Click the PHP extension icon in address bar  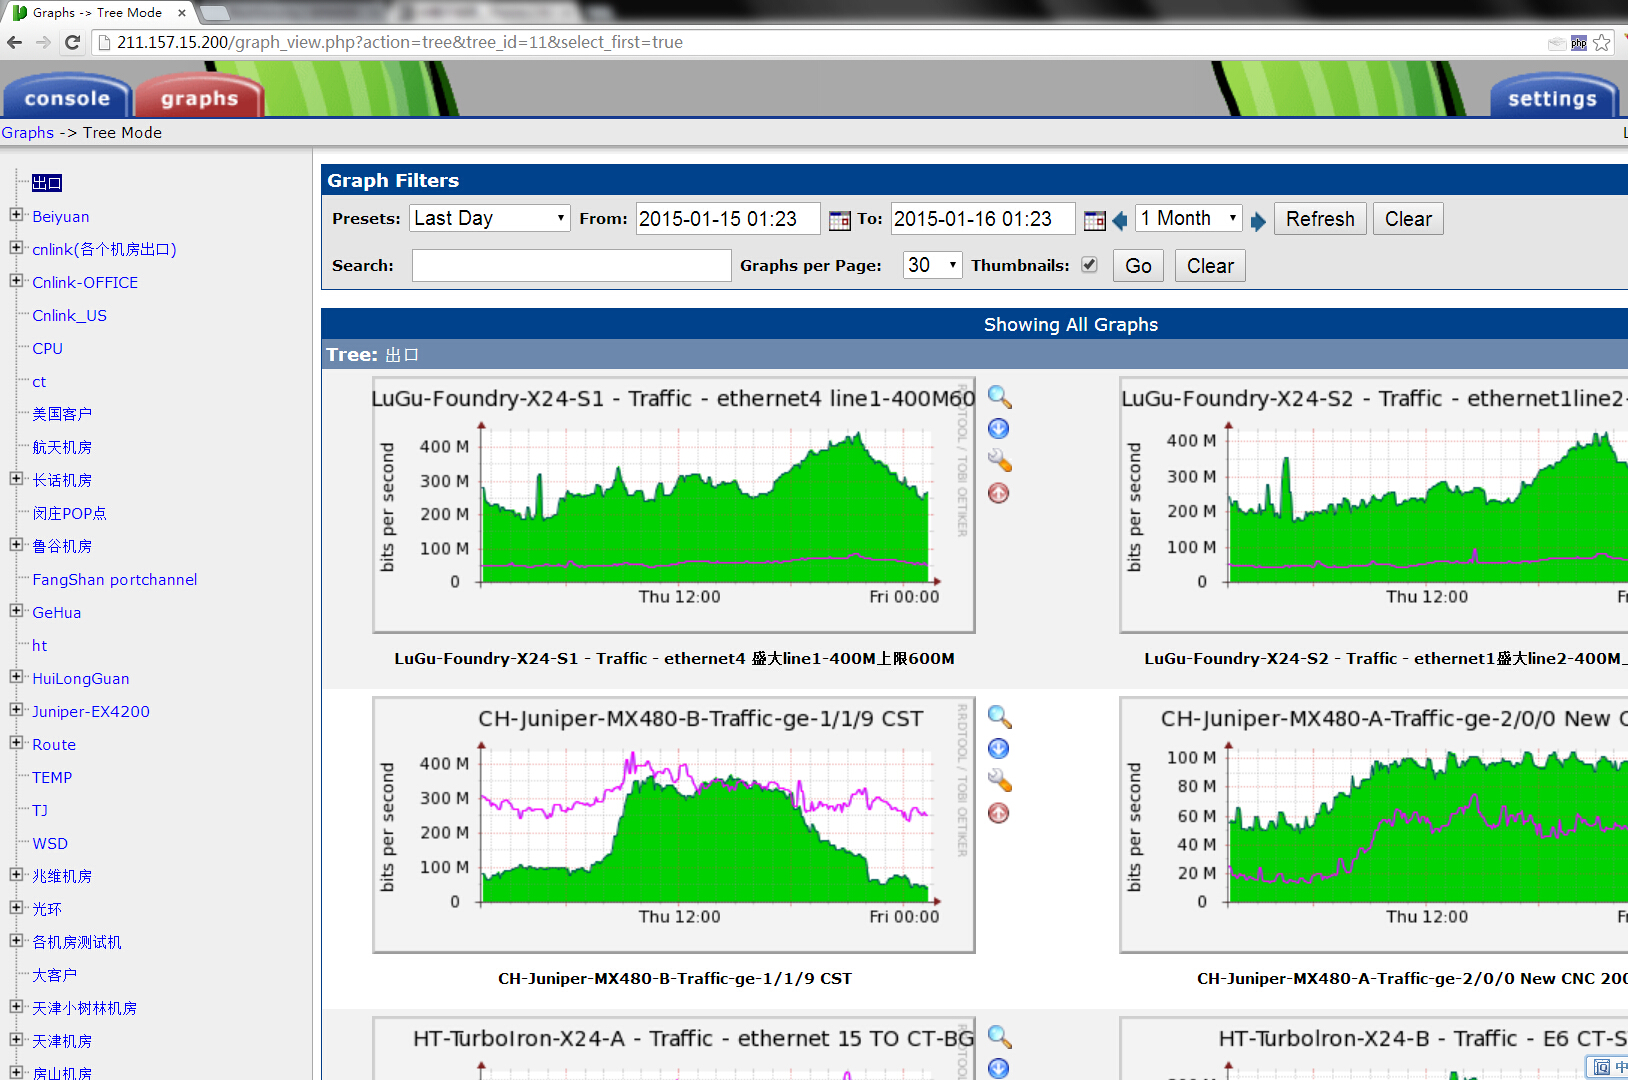[x=1579, y=43]
